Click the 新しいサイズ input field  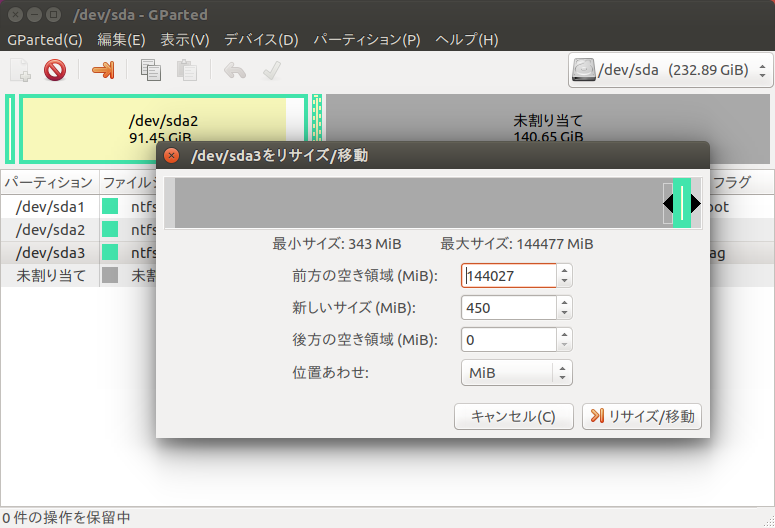coord(509,308)
